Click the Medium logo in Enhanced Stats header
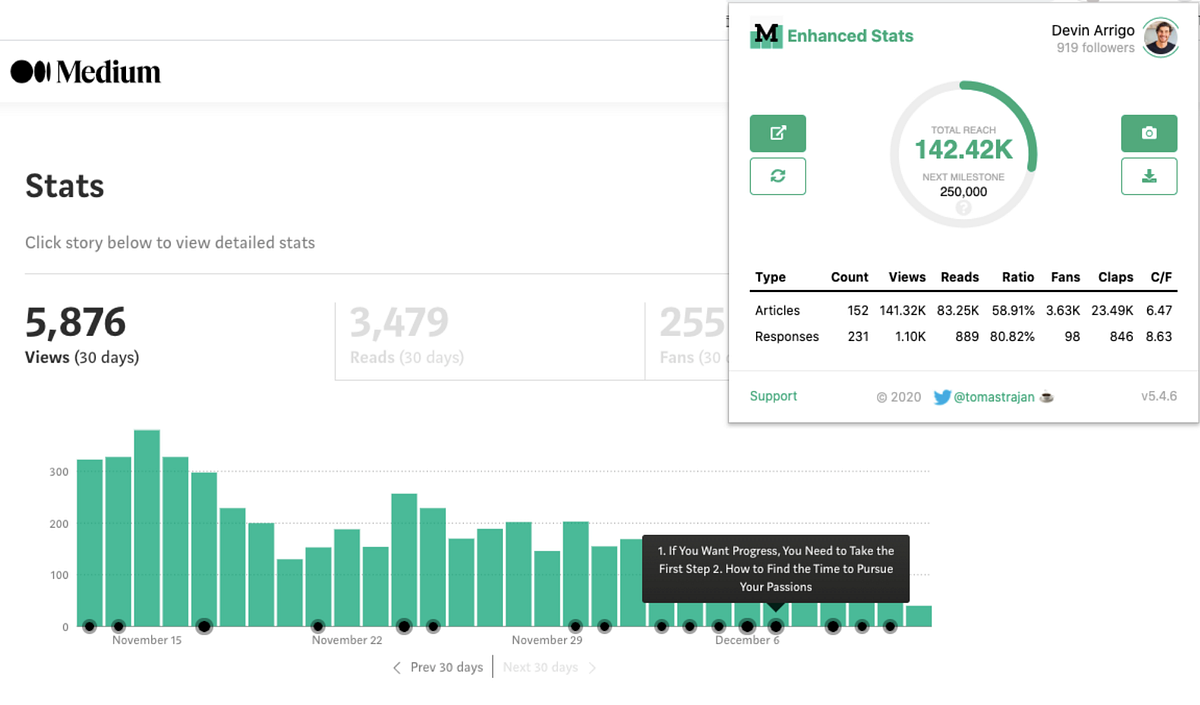 click(x=765, y=36)
